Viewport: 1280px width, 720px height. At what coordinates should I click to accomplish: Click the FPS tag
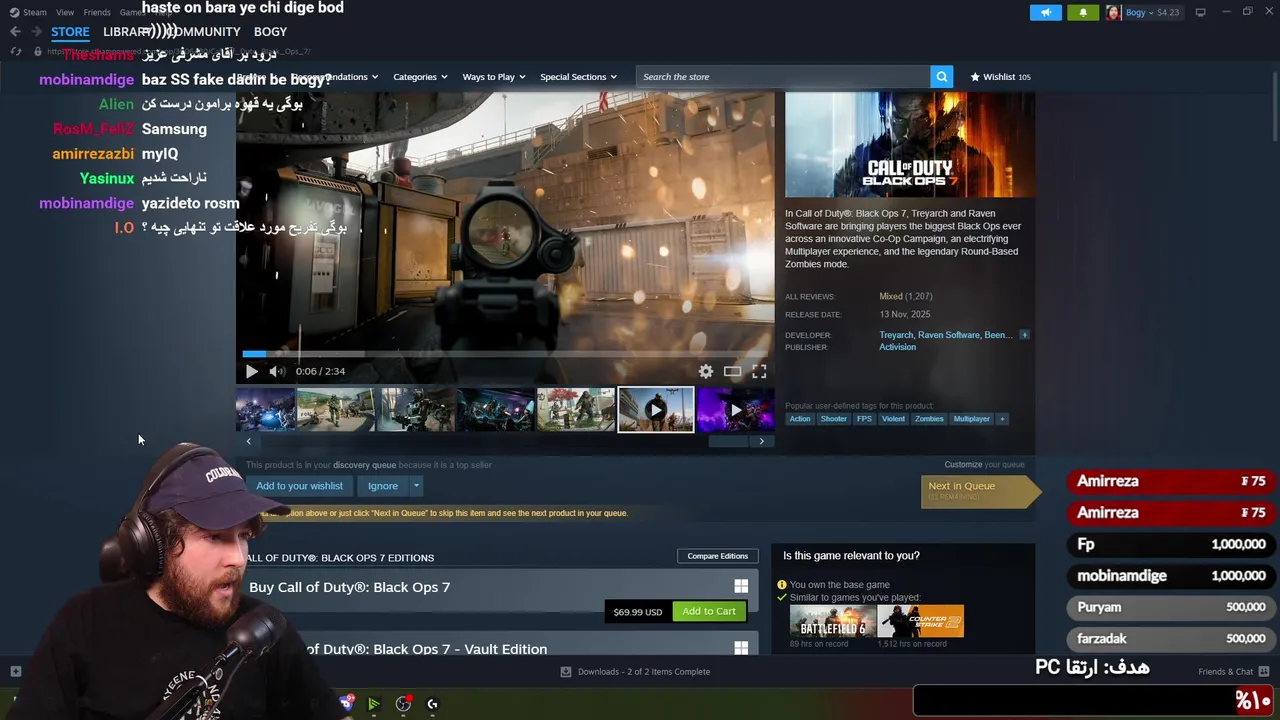coord(864,419)
